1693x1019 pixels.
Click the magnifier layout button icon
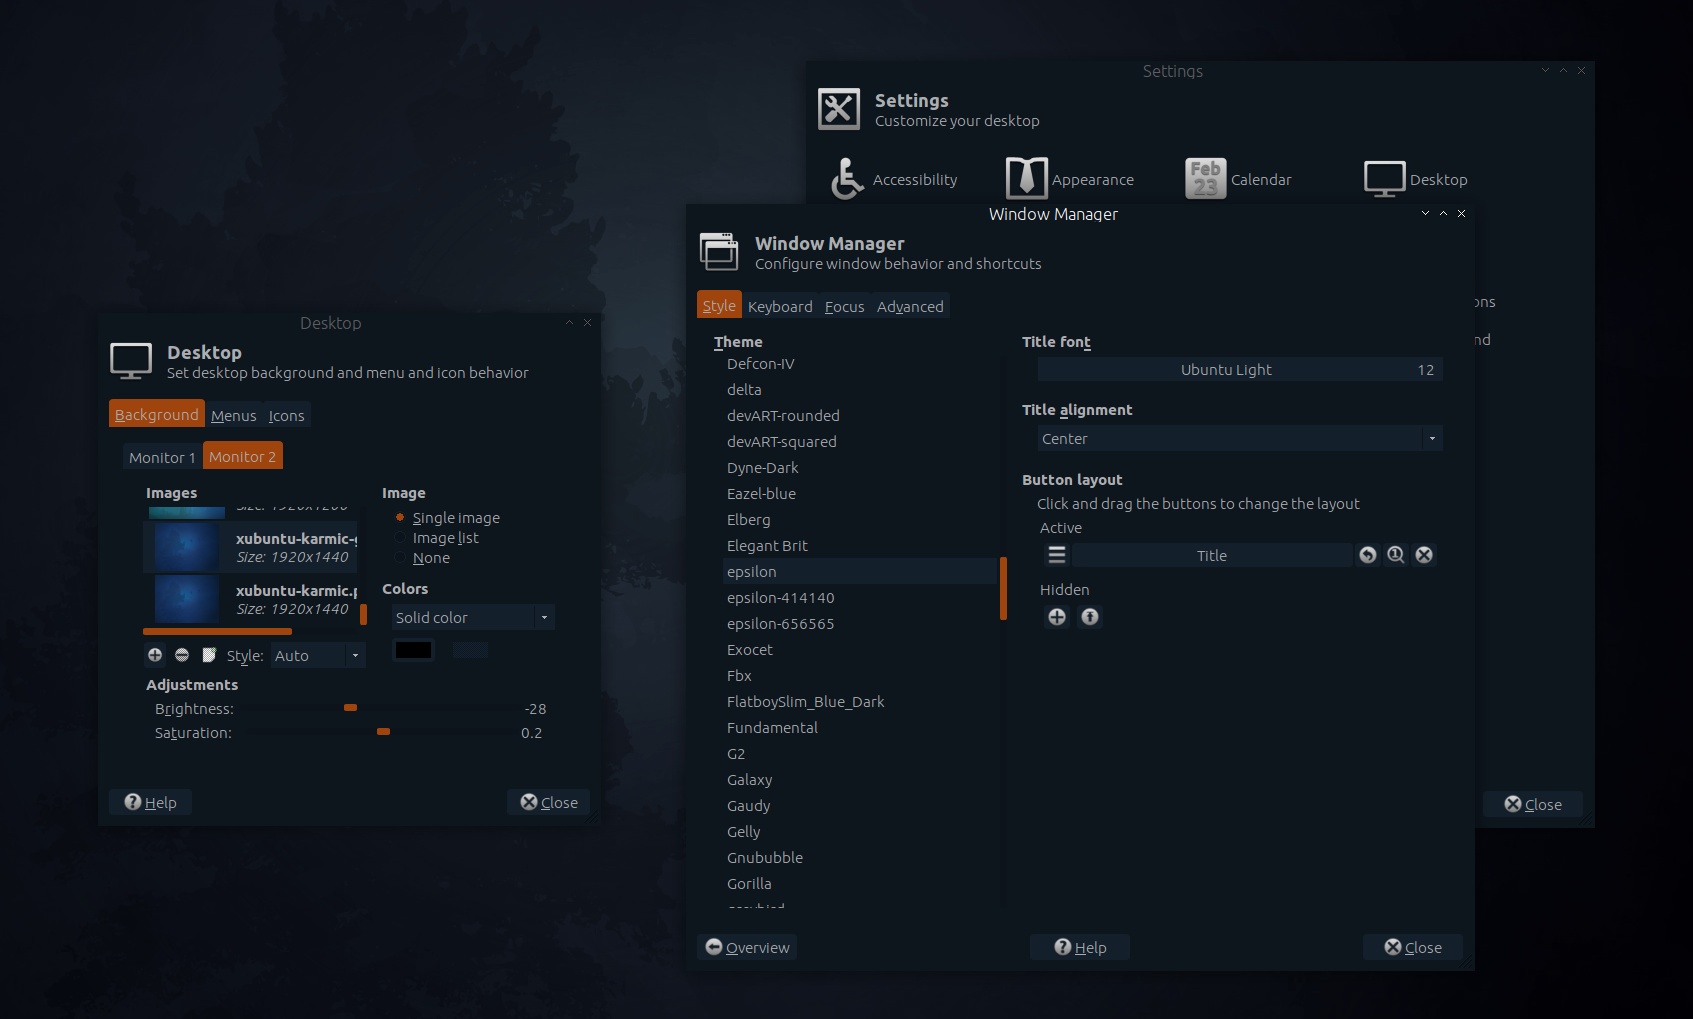coord(1396,555)
